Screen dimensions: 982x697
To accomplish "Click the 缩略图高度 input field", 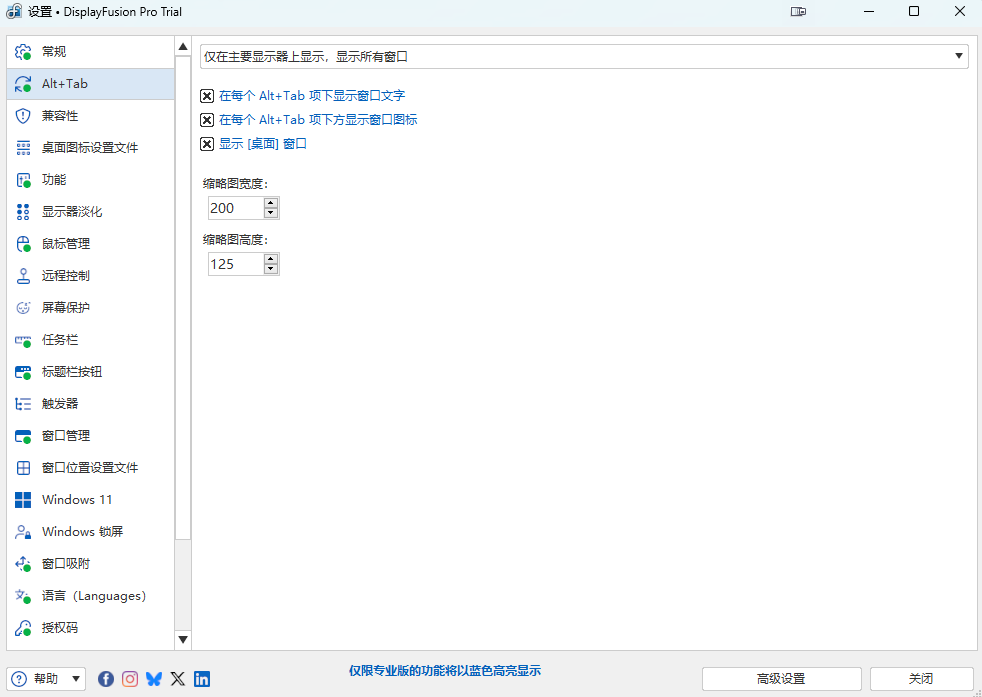I will (235, 264).
